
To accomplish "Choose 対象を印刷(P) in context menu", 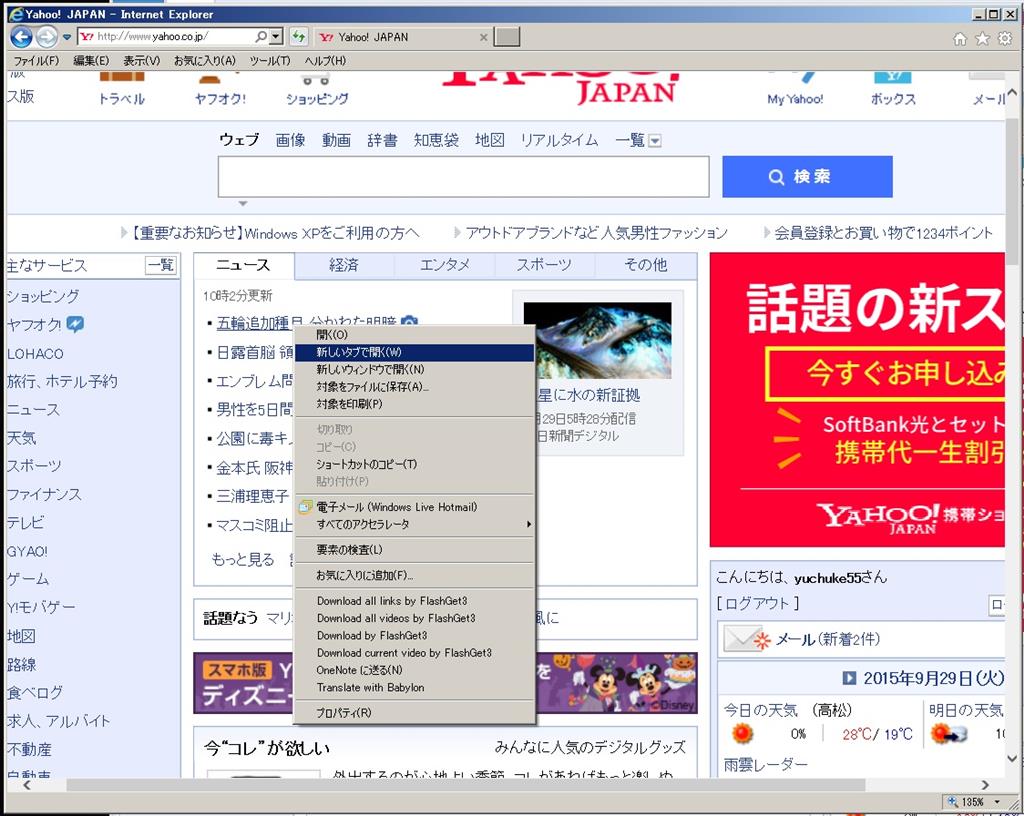I will [415, 404].
